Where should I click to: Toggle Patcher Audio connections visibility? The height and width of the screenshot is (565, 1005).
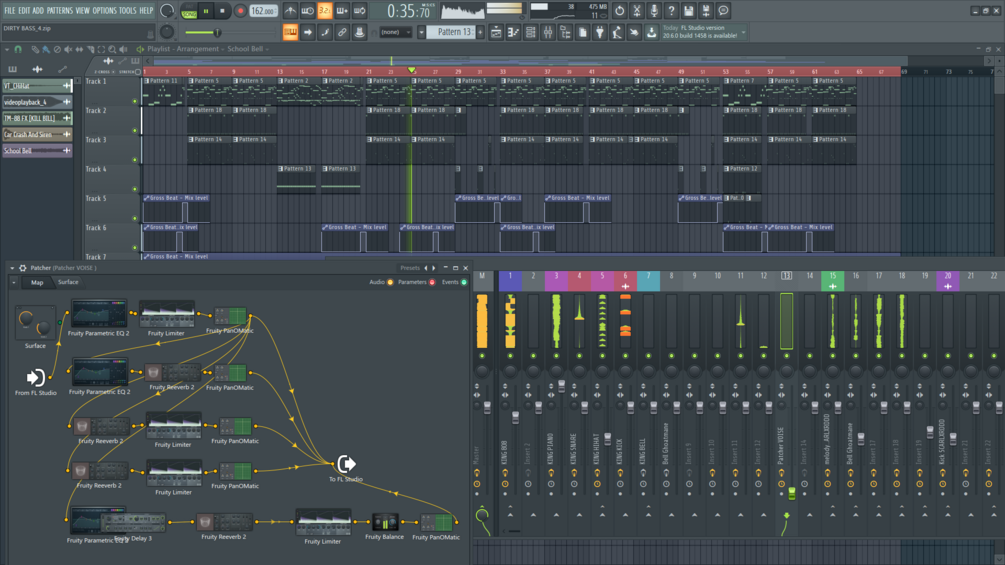390,282
